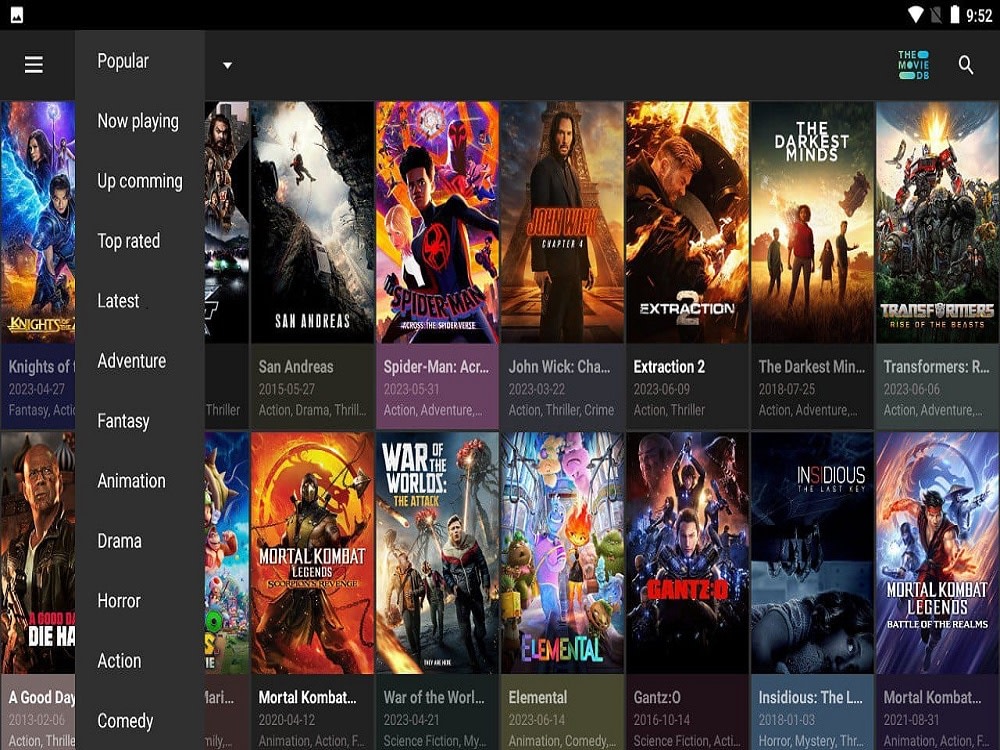Open John Wick Chapter 4 poster
1000x750 pixels.
point(562,223)
